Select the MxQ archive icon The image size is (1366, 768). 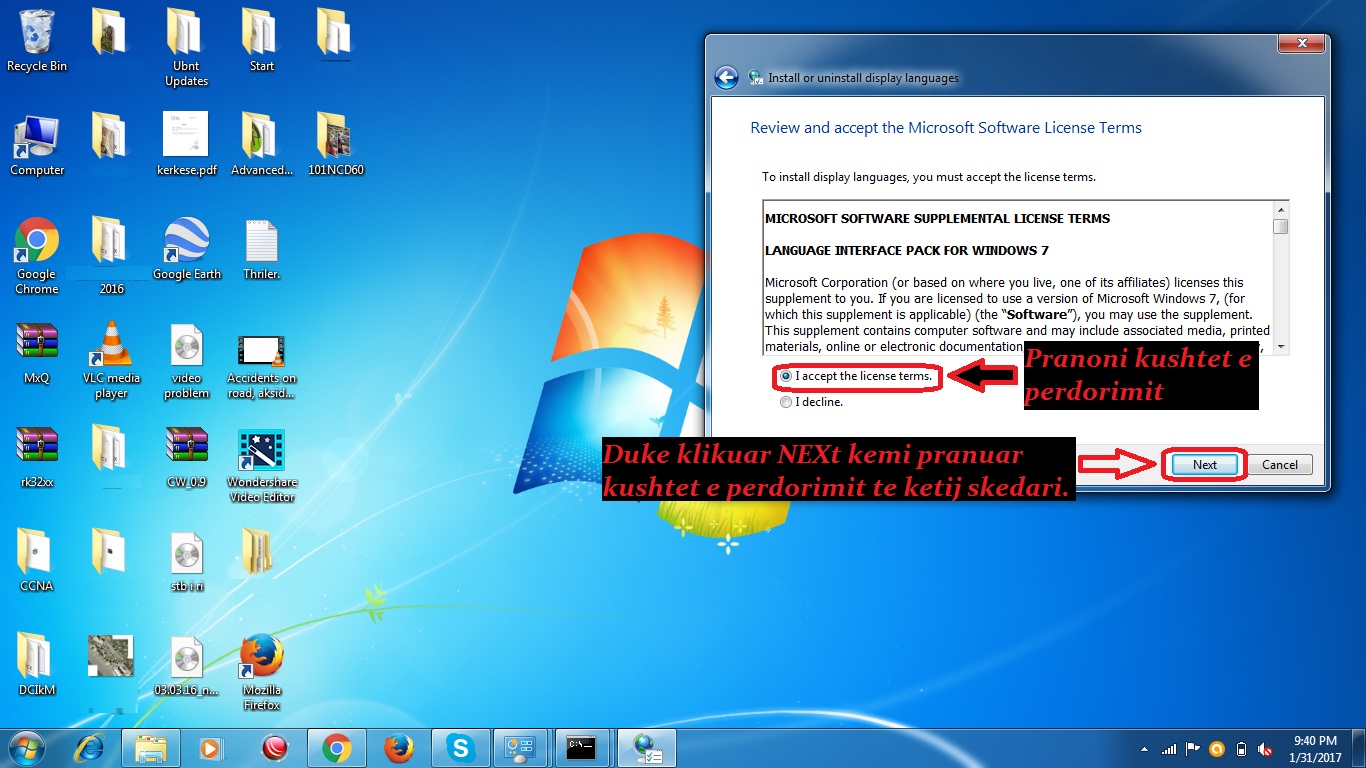click(x=37, y=353)
